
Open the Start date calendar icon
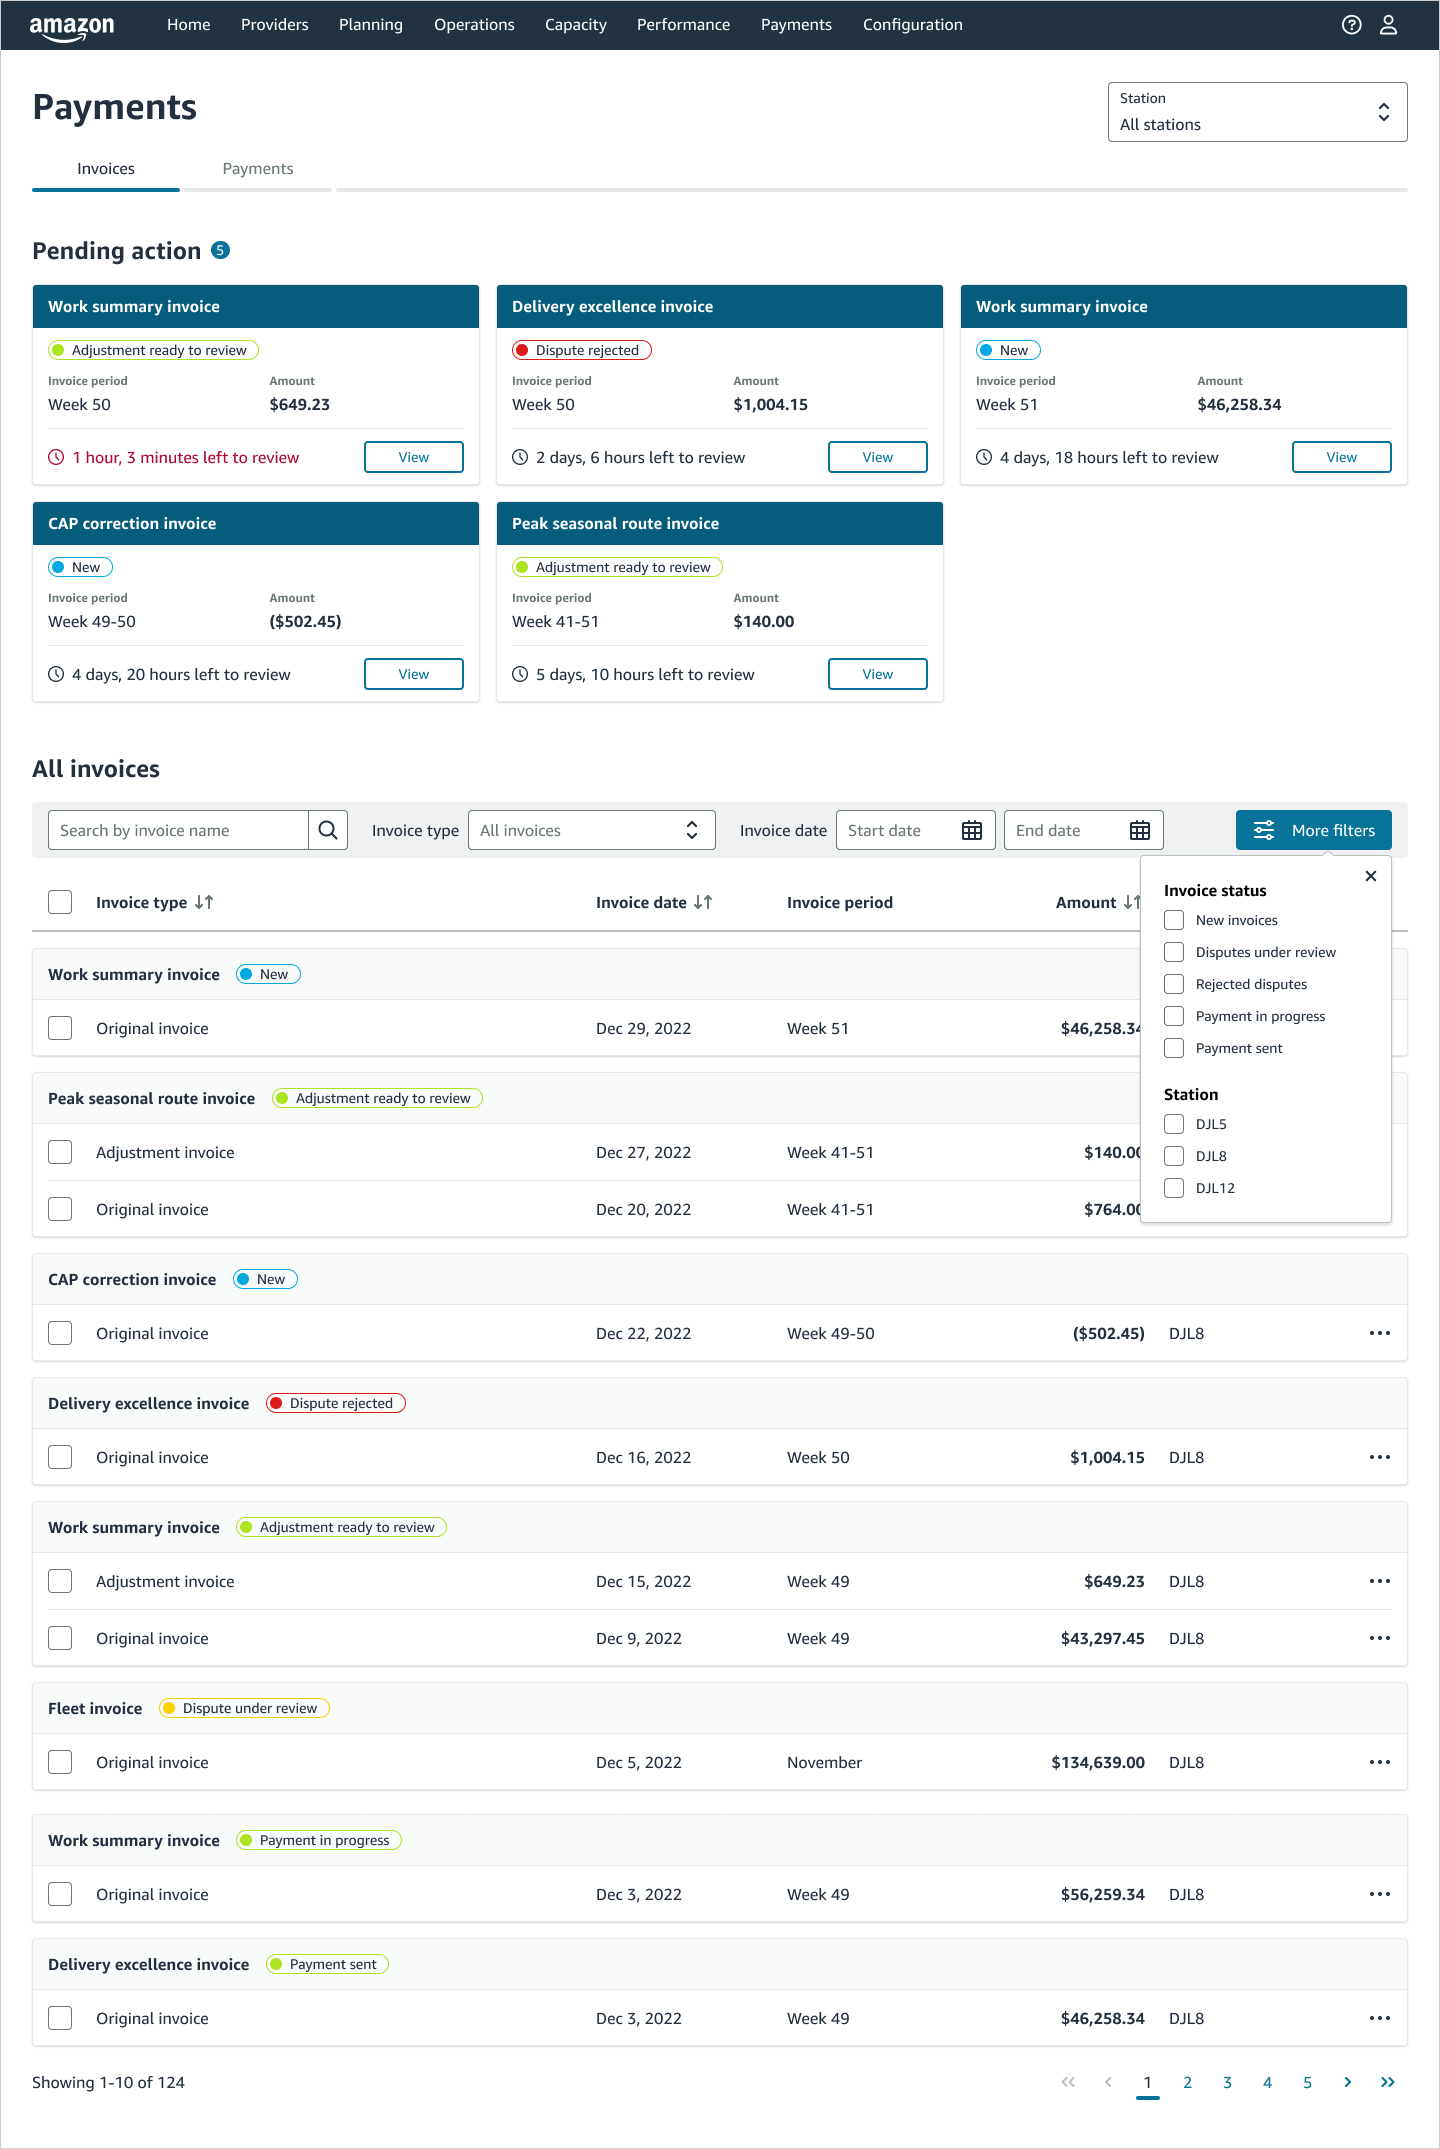pyautogui.click(x=972, y=830)
